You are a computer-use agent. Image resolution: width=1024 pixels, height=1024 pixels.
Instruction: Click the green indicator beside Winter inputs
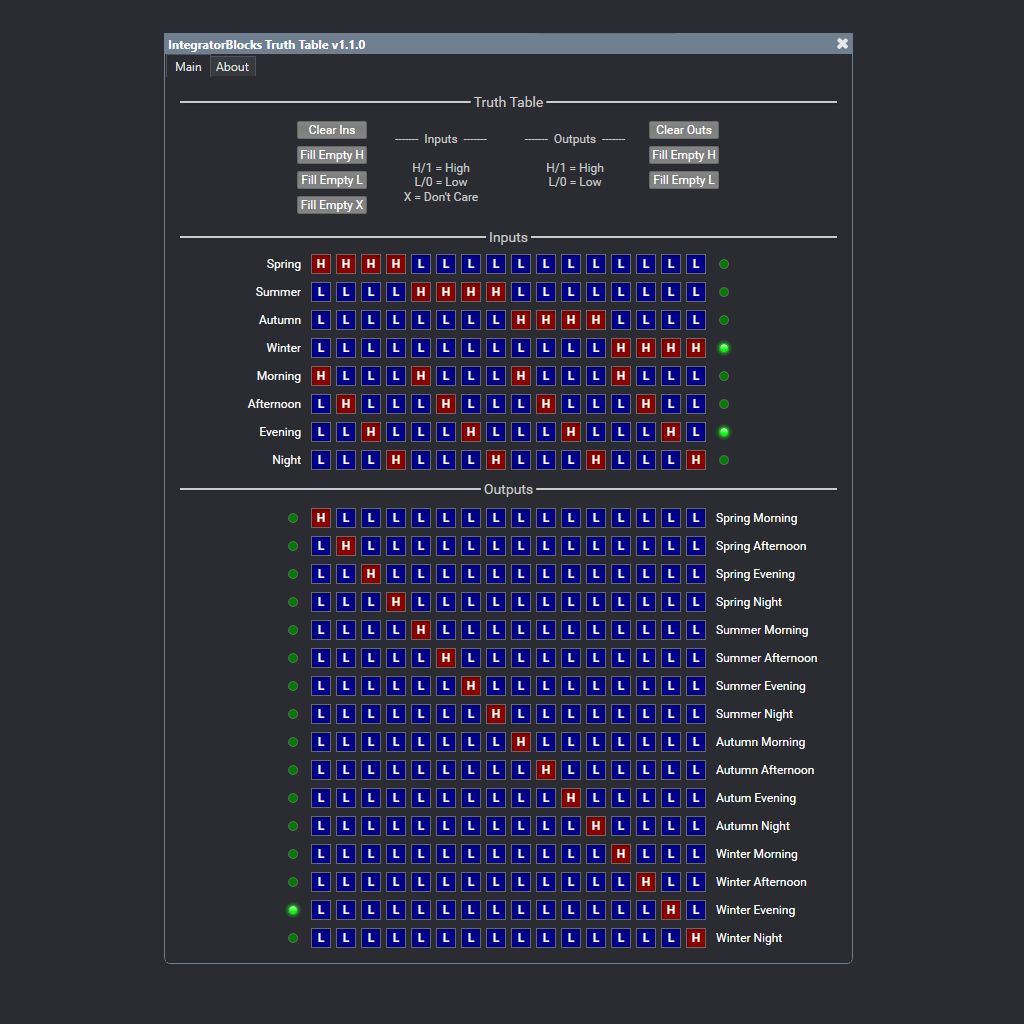pos(723,348)
